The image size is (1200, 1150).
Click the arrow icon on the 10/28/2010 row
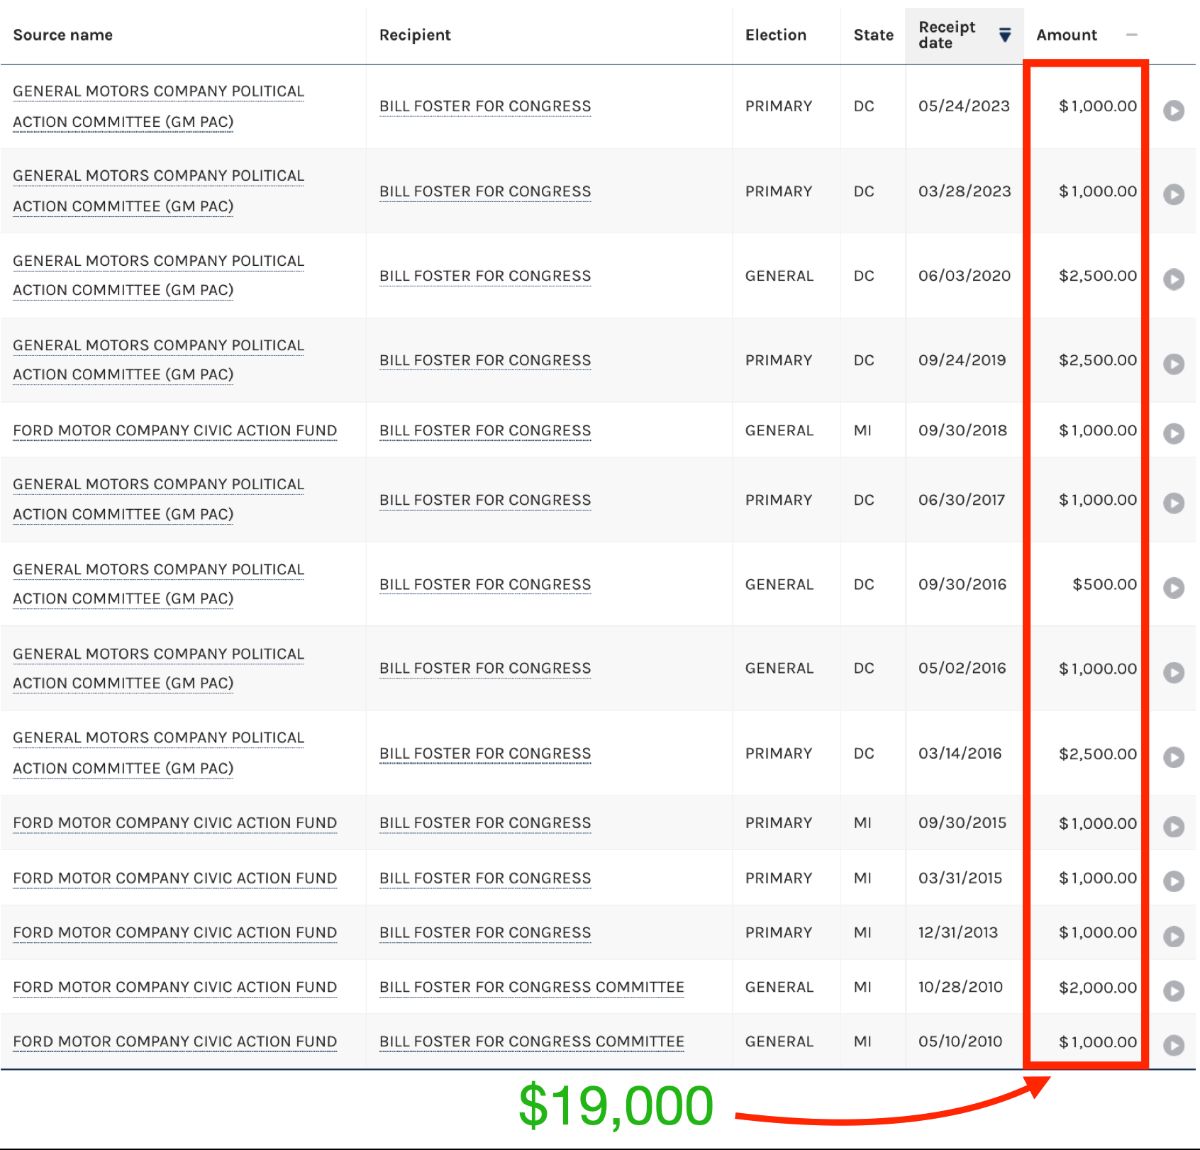(x=1174, y=991)
